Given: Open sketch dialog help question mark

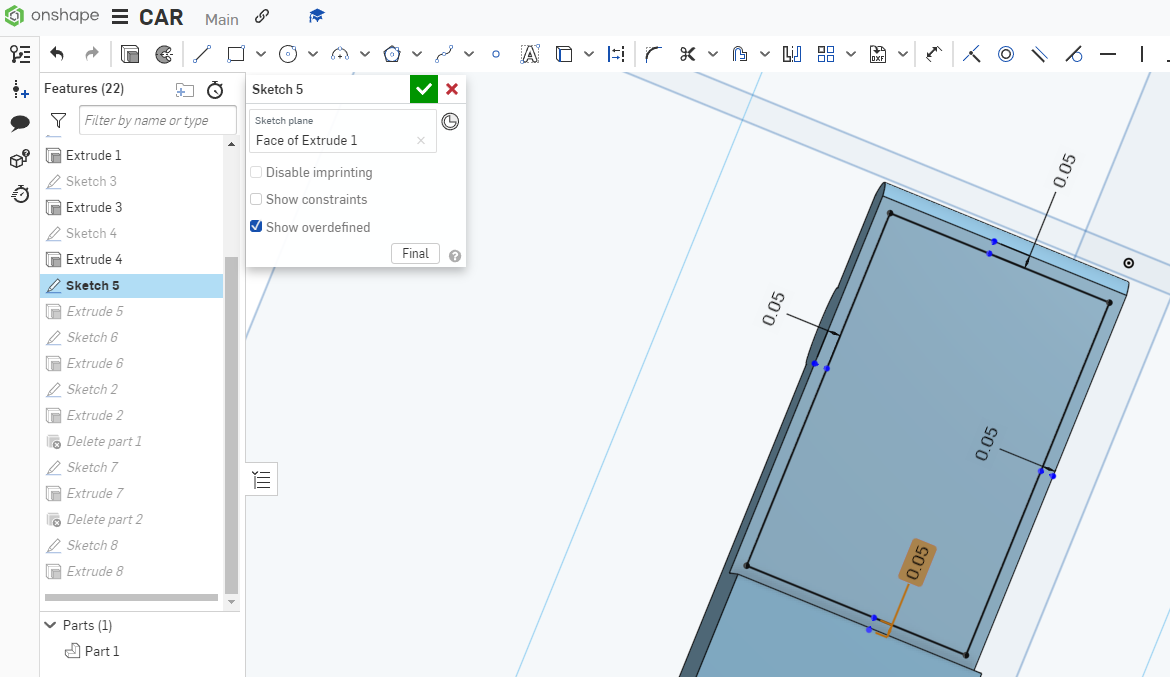Looking at the screenshot, I should point(454,256).
